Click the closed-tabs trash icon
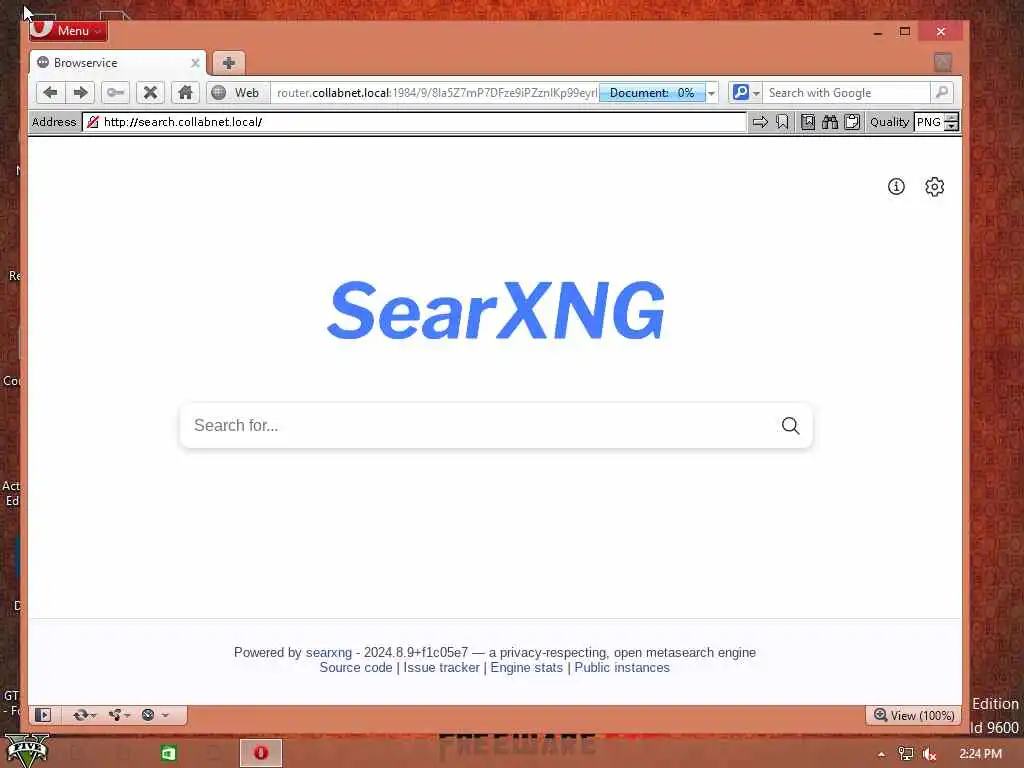 [x=943, y=63]
